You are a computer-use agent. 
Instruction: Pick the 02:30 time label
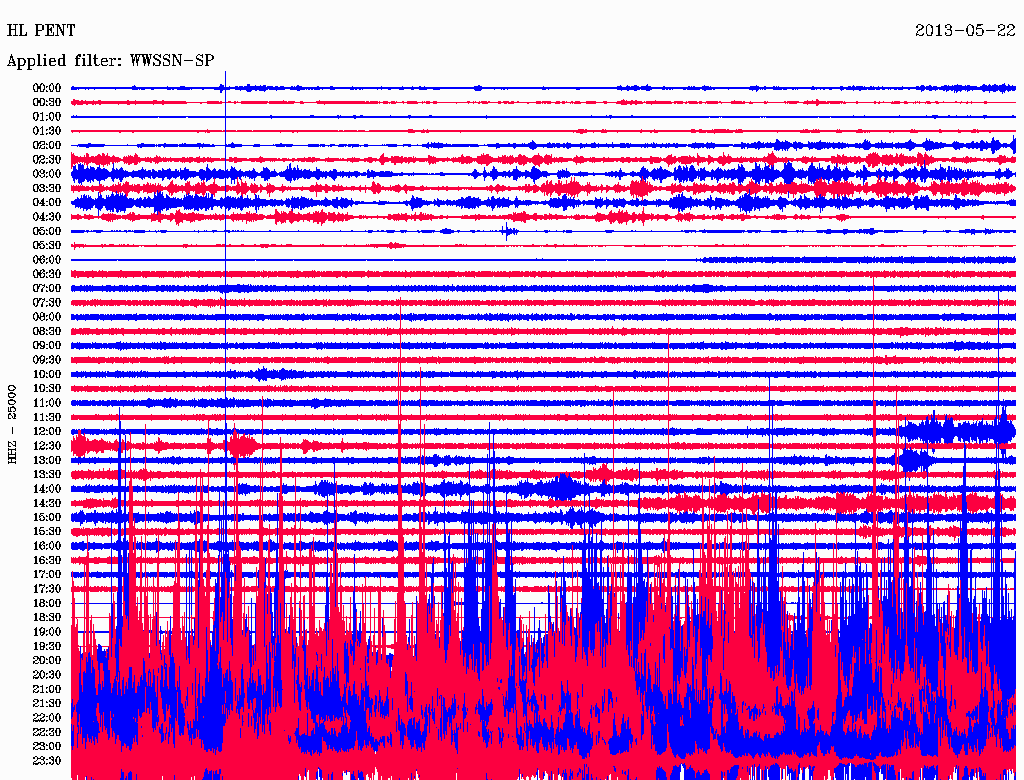[x=47, y=159]
